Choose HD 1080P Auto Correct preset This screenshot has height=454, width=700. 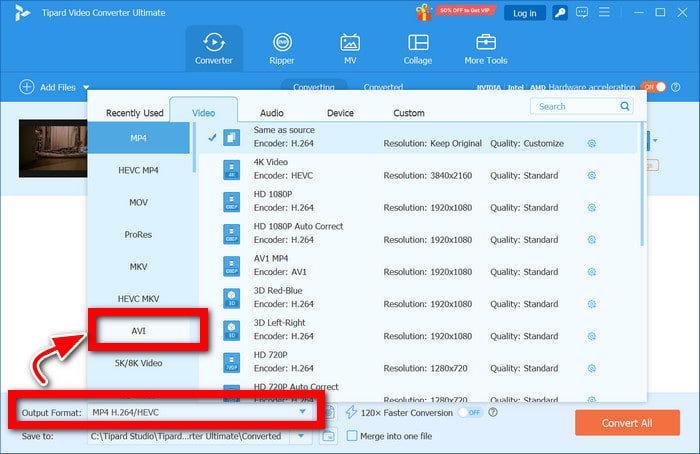[x=417, y=233]
